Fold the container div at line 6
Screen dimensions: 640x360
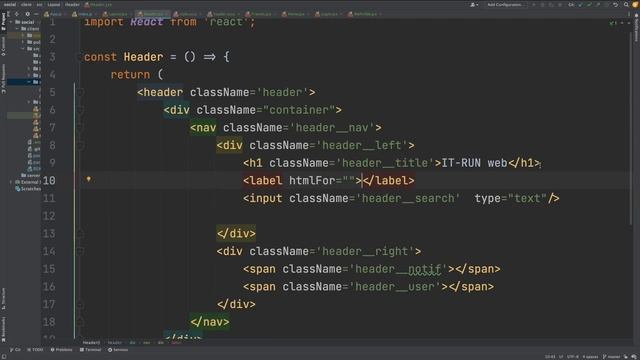pyautogui.click(x=80, y=110)
